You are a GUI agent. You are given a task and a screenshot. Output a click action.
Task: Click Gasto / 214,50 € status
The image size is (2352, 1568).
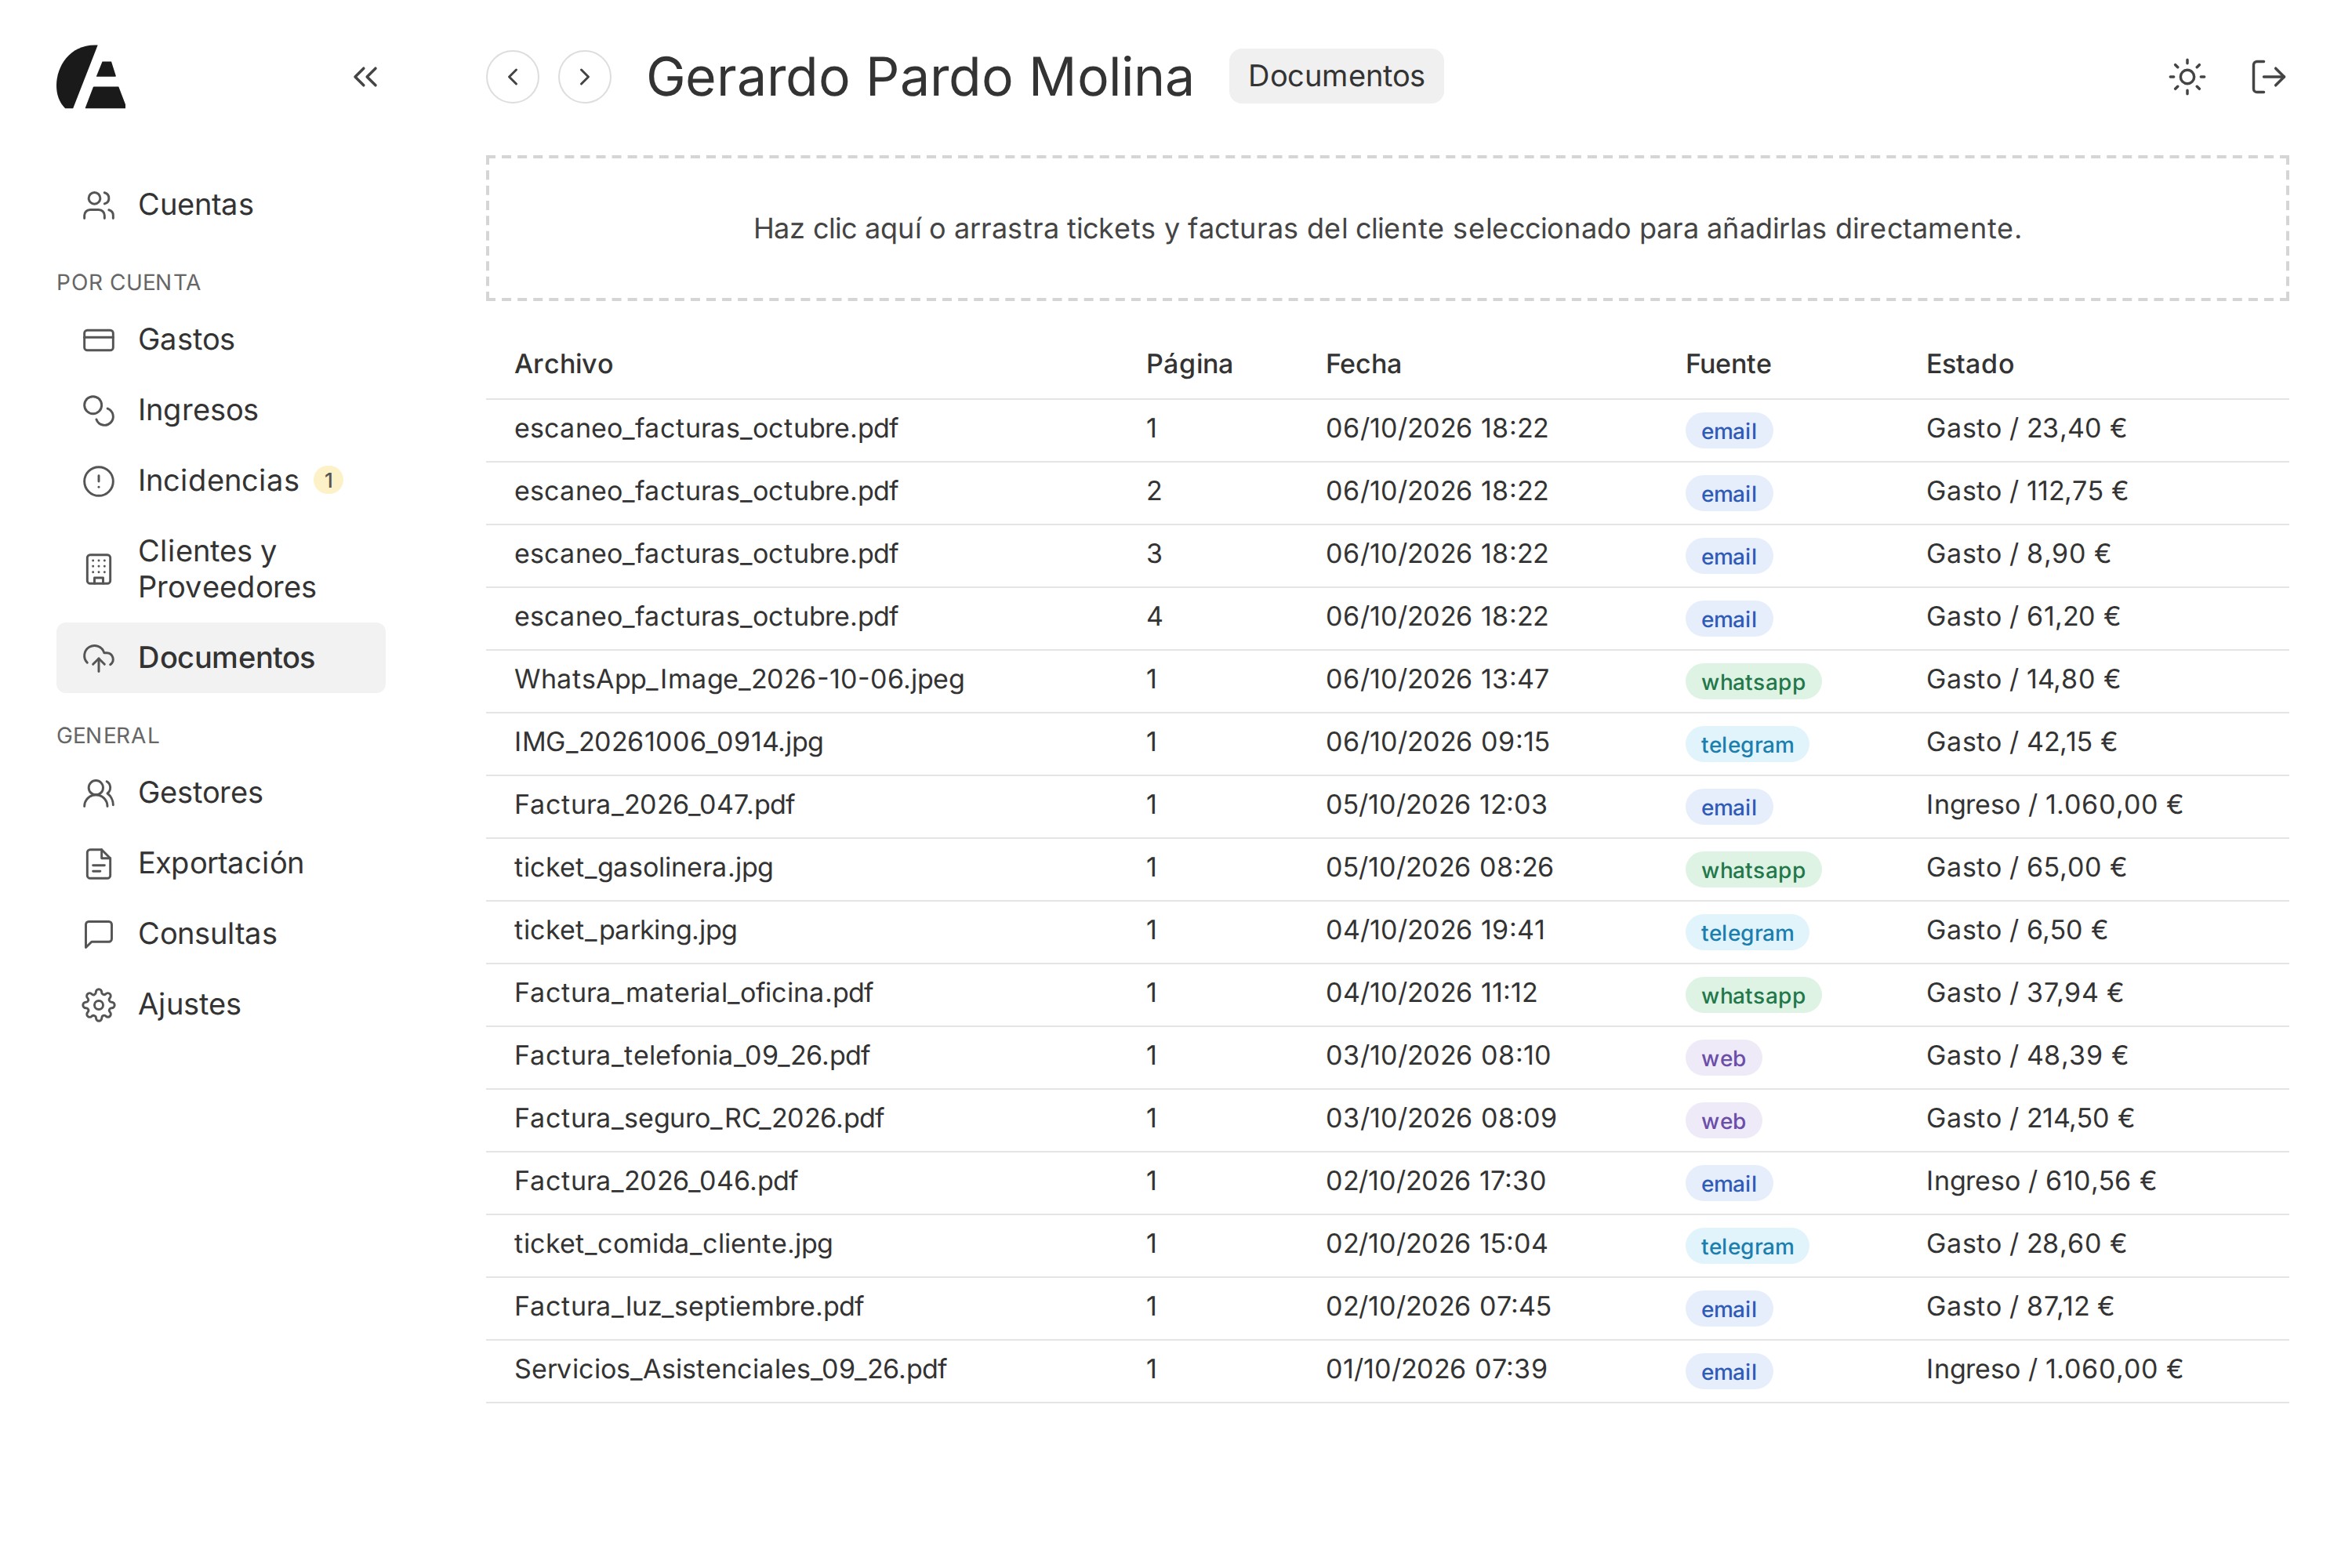[2030, 1118]
